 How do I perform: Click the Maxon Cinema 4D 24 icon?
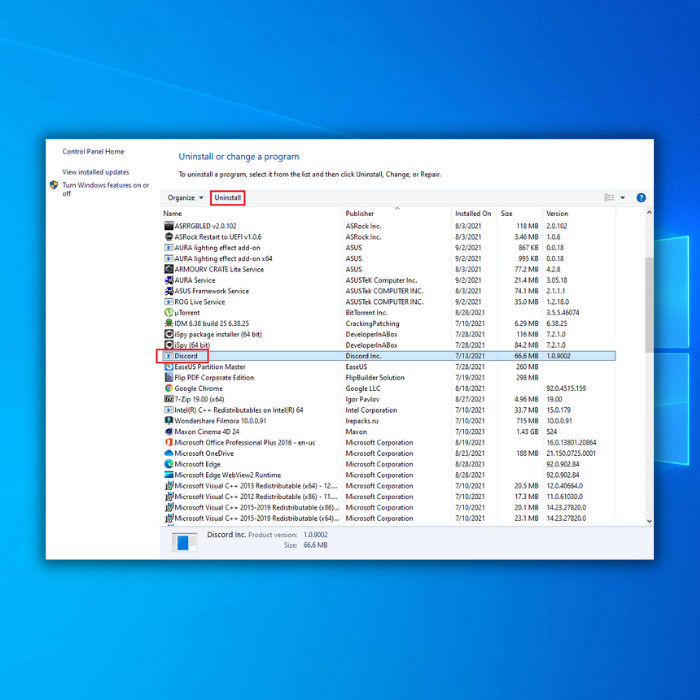pyautogui.click(x=168, y=432)
